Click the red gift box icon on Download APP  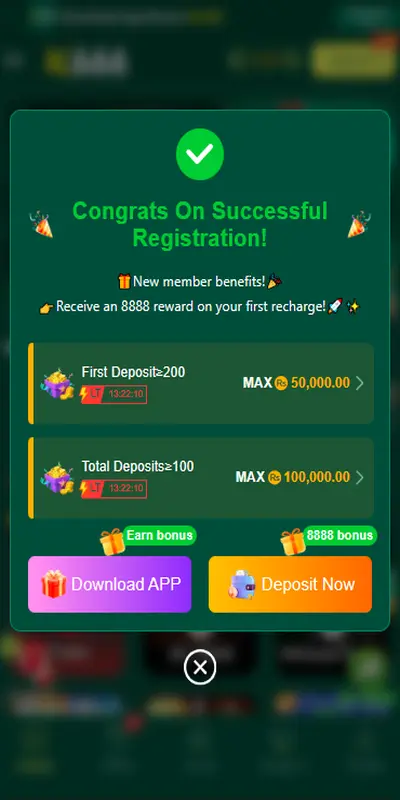(54, 584)
